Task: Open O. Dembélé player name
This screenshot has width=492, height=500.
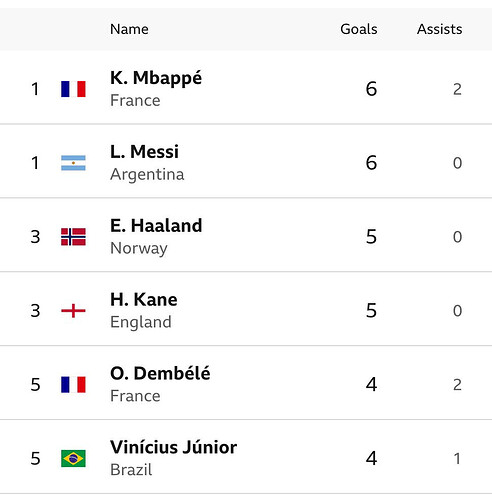Action: (160, 373)
